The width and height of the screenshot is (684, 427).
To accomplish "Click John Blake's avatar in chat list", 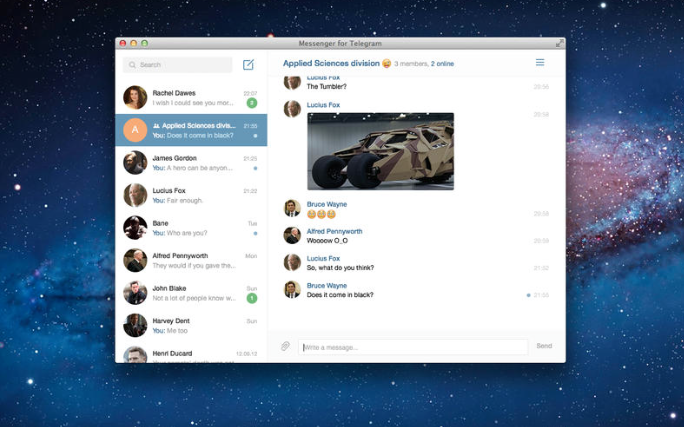I will (x=135, y=293).
